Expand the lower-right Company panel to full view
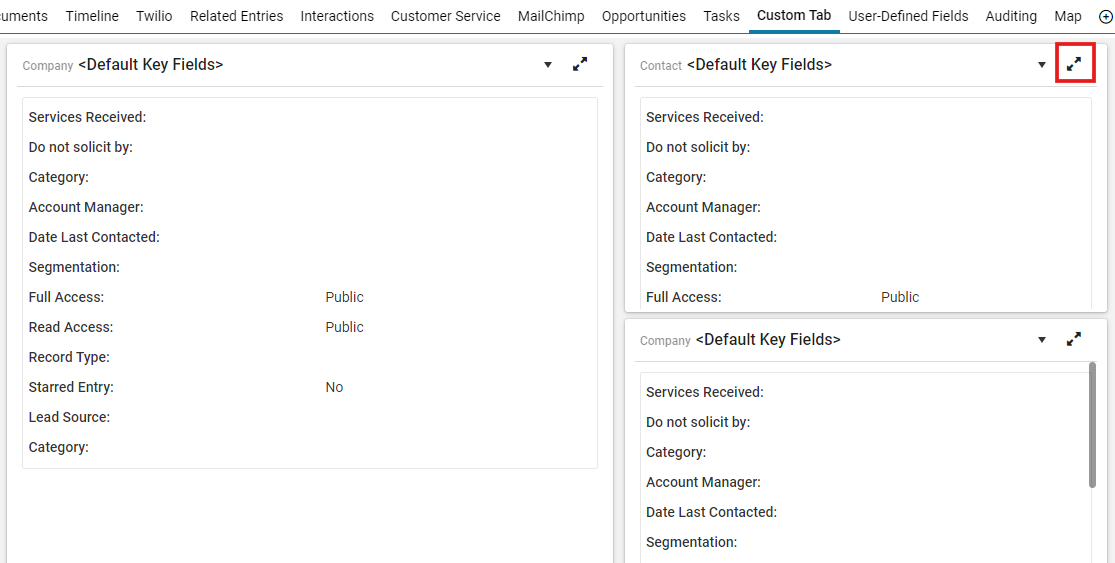1115x563 pixels. (1074, 339)
